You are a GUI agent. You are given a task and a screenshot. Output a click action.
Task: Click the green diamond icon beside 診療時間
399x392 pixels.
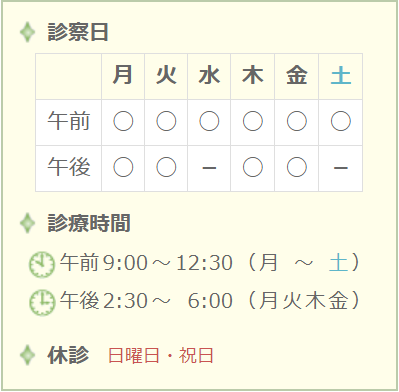pyautogui.click(x=27, y=223)
